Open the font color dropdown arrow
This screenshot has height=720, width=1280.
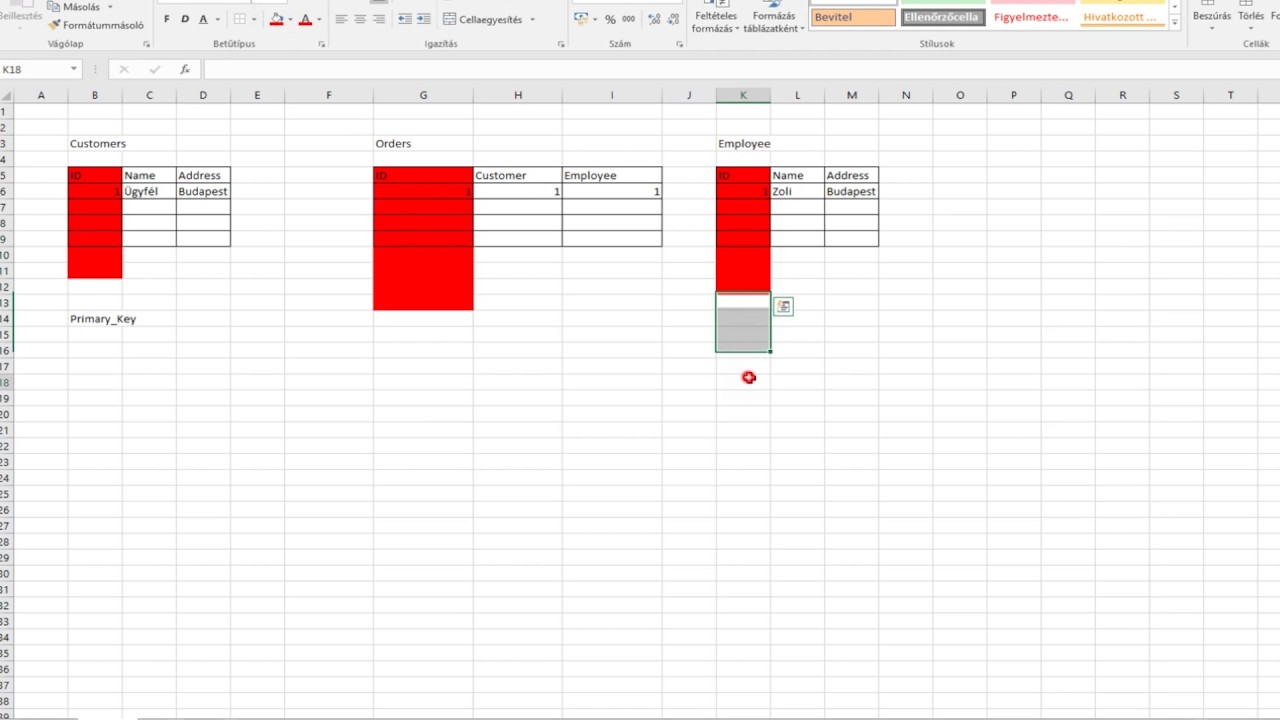click(x=319, y=19)
